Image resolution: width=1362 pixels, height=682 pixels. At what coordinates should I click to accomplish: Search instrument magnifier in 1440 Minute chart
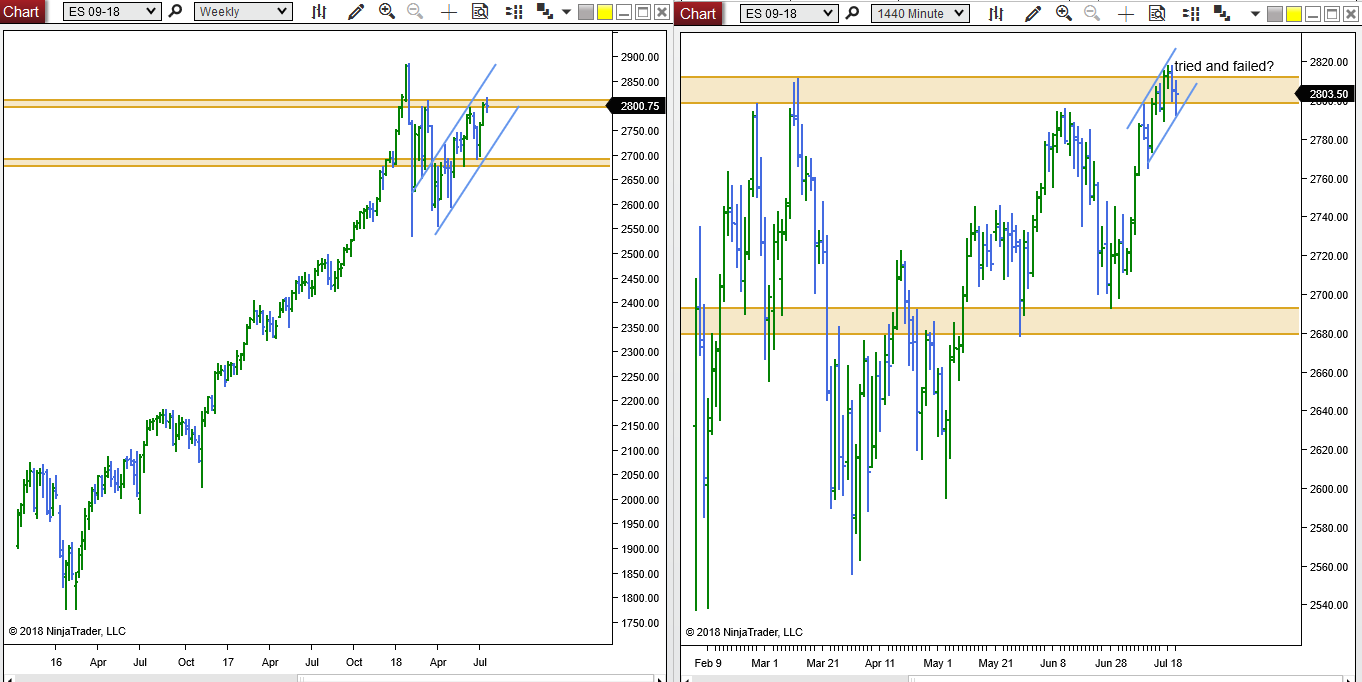tap(852, 13)
